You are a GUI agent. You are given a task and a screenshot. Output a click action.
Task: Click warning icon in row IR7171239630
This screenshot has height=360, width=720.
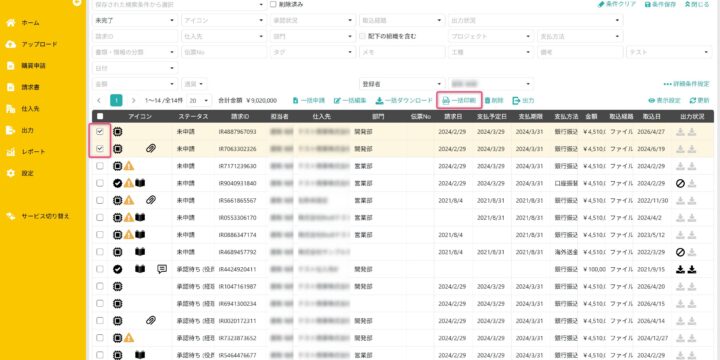tap(129, 166)
